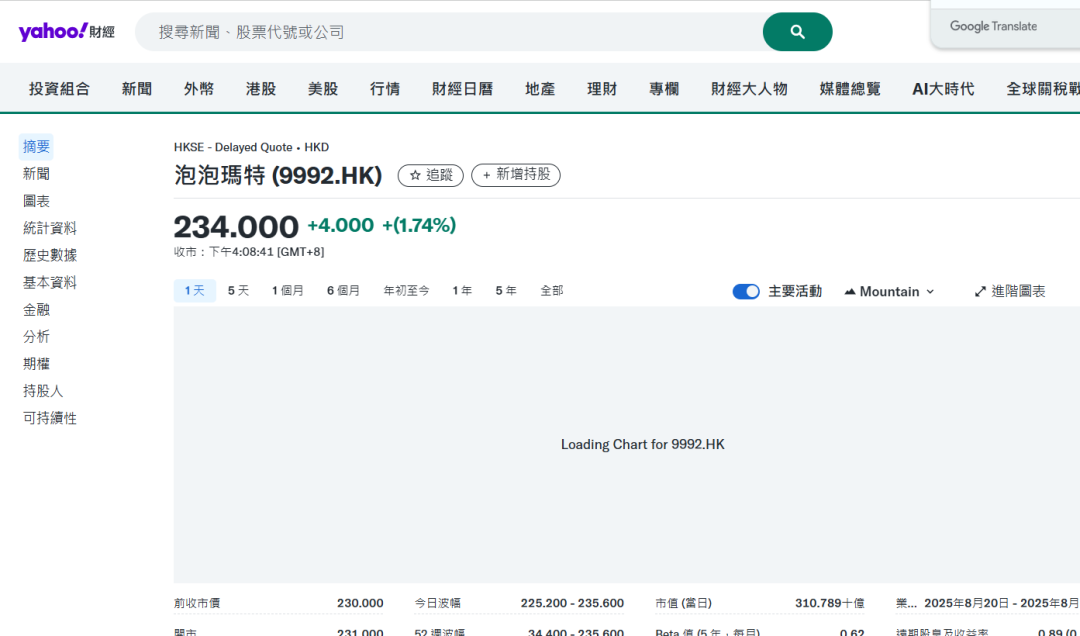
Task: Go to 外幣 section
Action: [198, 89]
